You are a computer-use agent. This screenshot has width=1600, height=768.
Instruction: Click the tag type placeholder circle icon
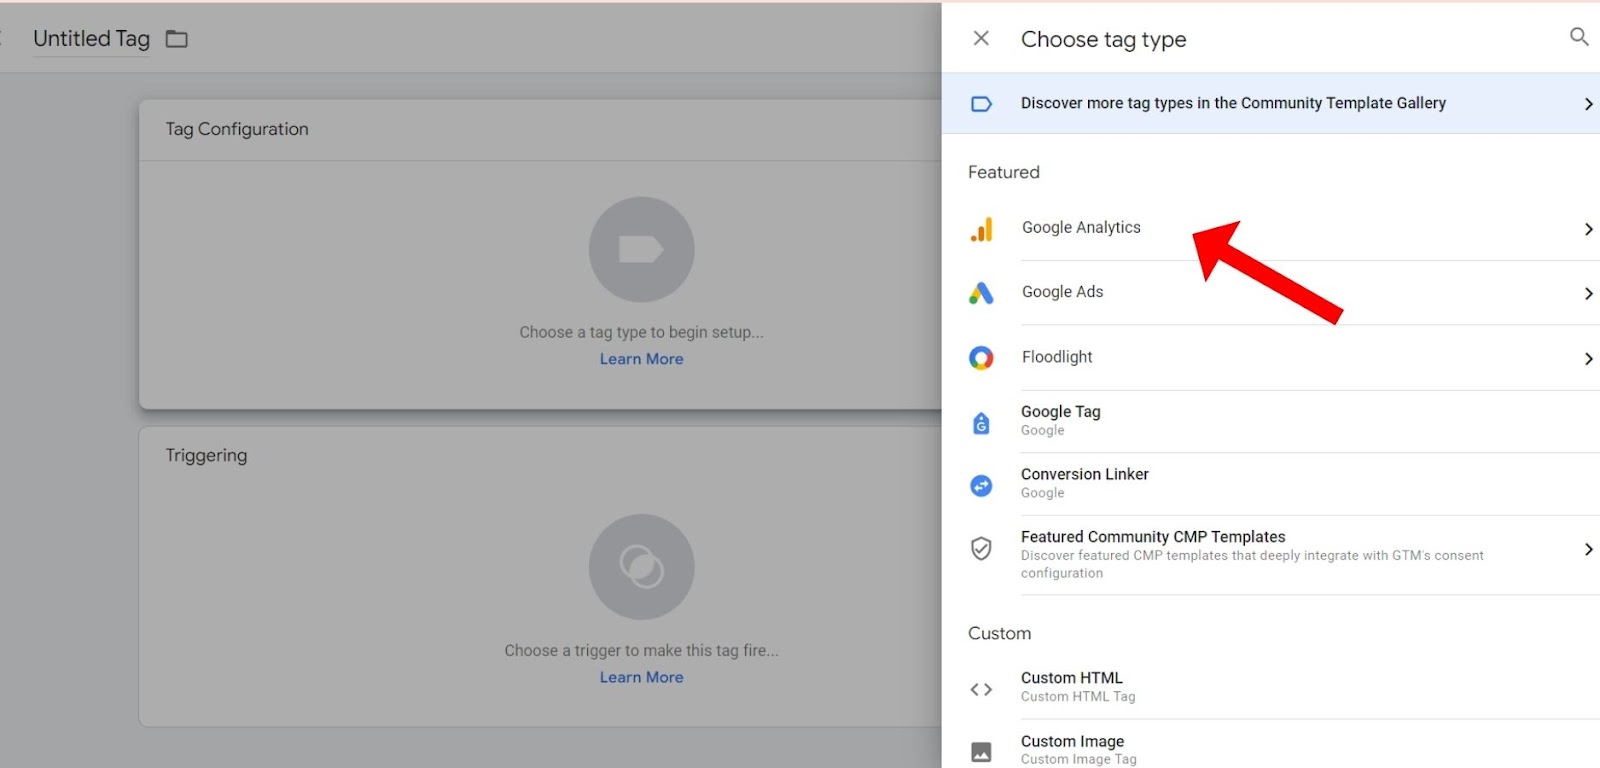pos(641,249)
